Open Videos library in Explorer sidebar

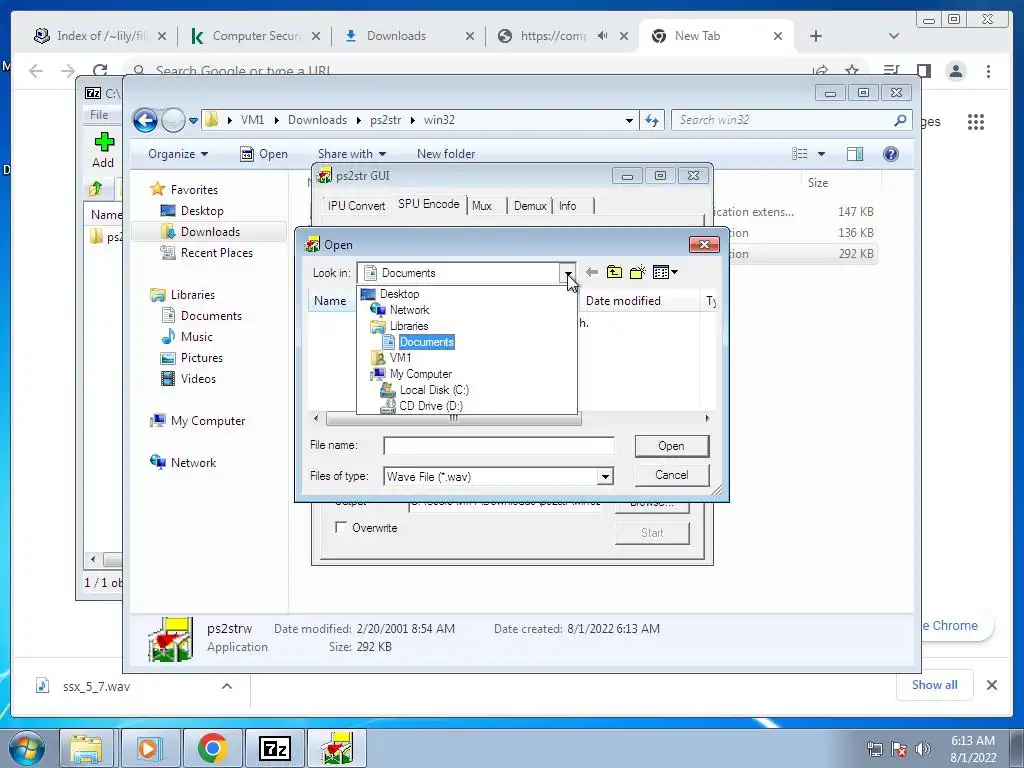(x=198, y=379)
